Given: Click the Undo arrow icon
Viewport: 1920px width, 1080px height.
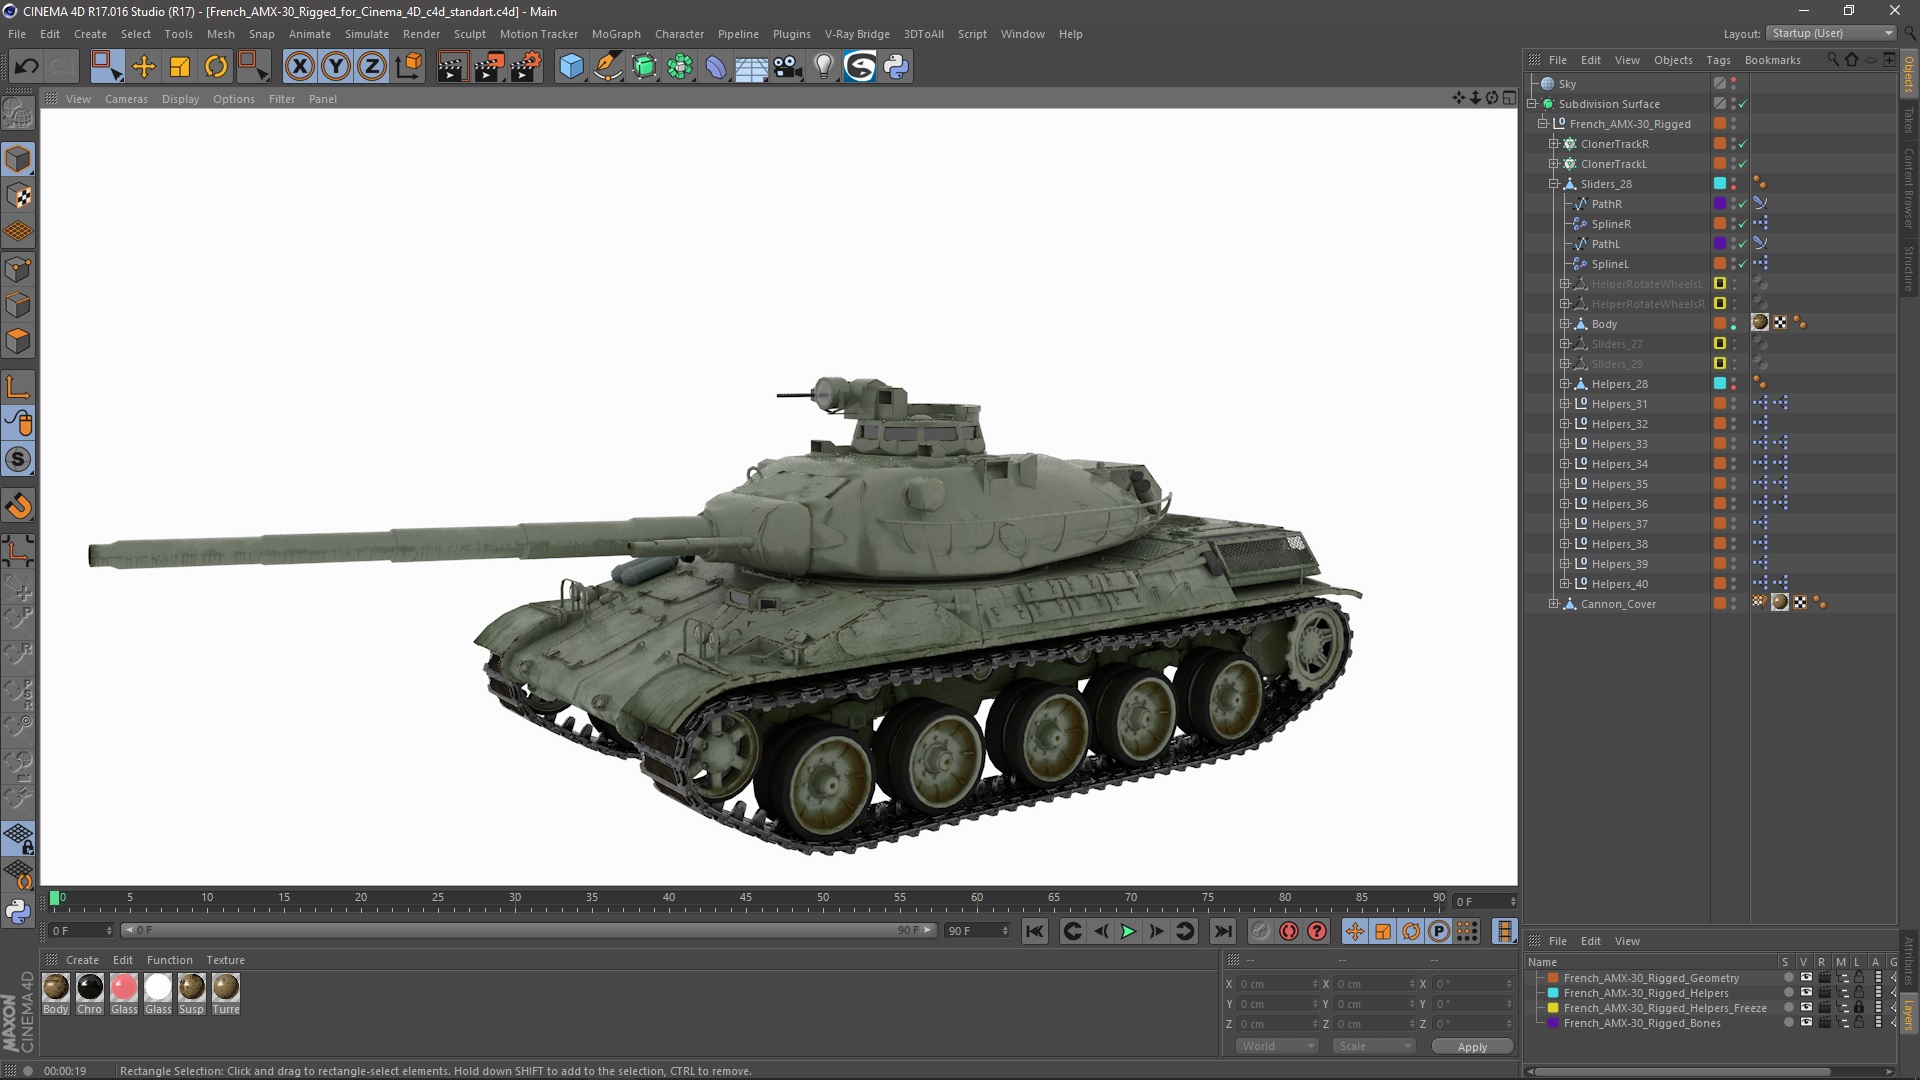Looking at the screenshot, I should point(27,67).
